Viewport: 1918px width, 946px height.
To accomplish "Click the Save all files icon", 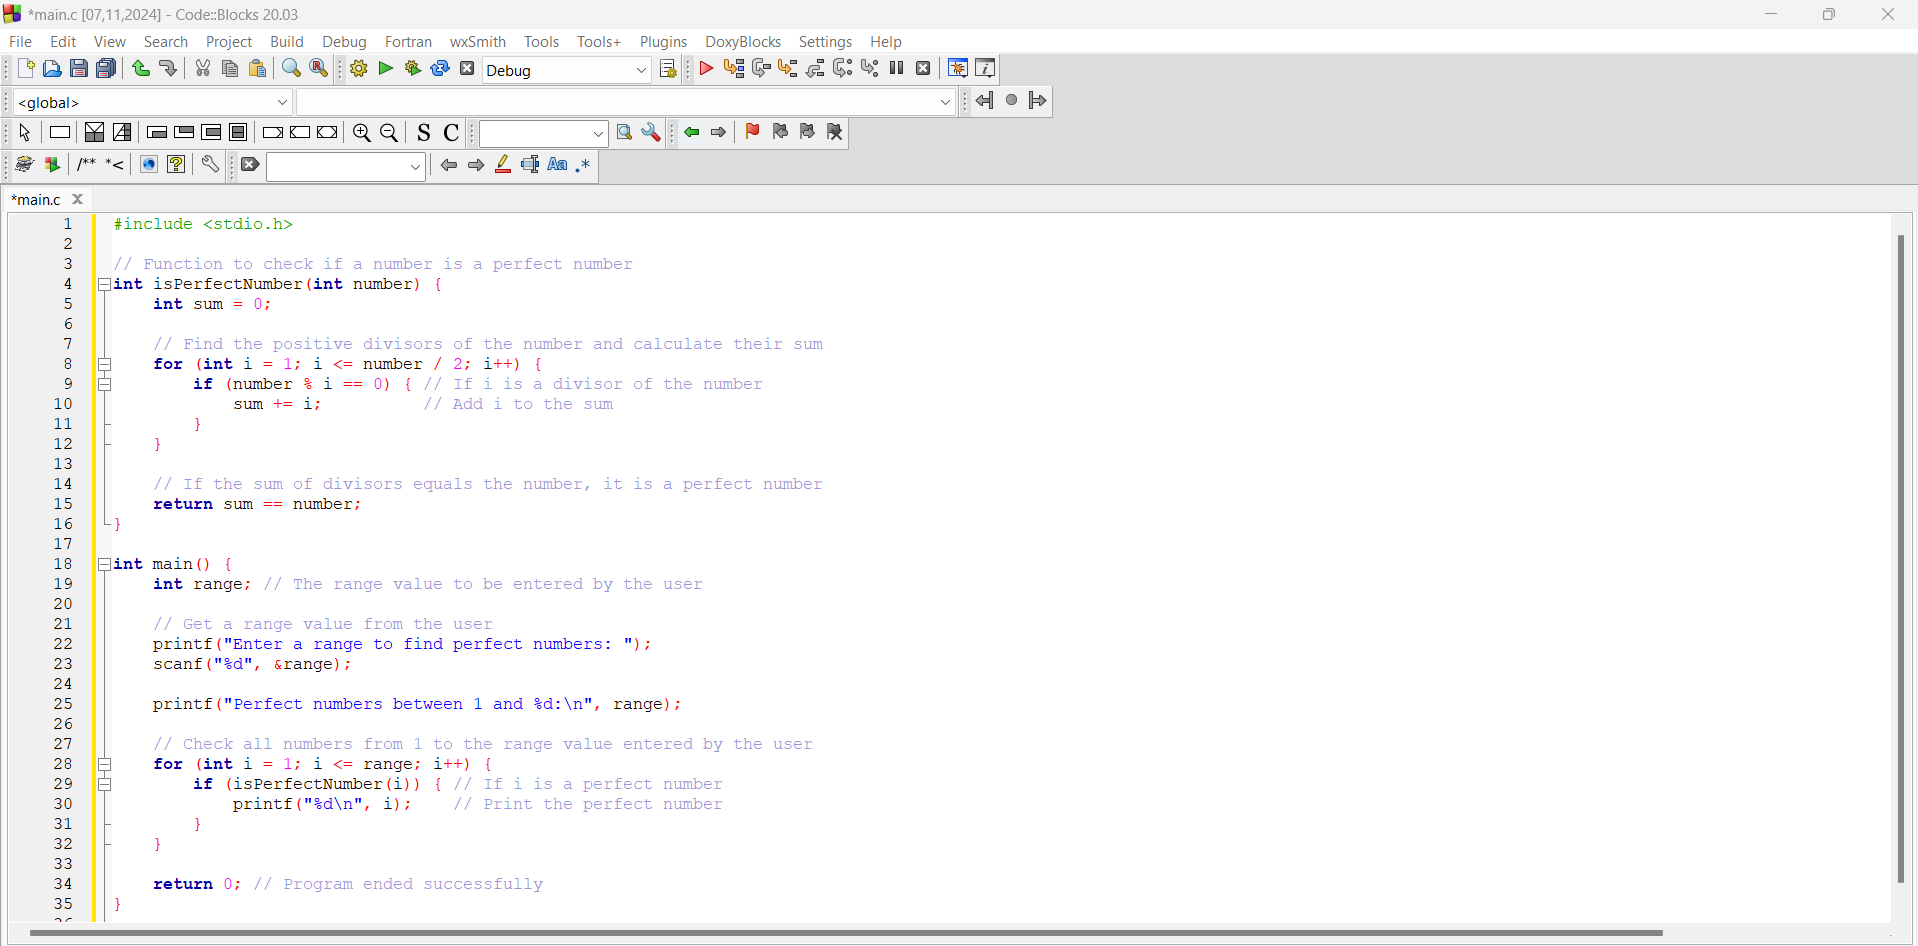I will [105, 68].
